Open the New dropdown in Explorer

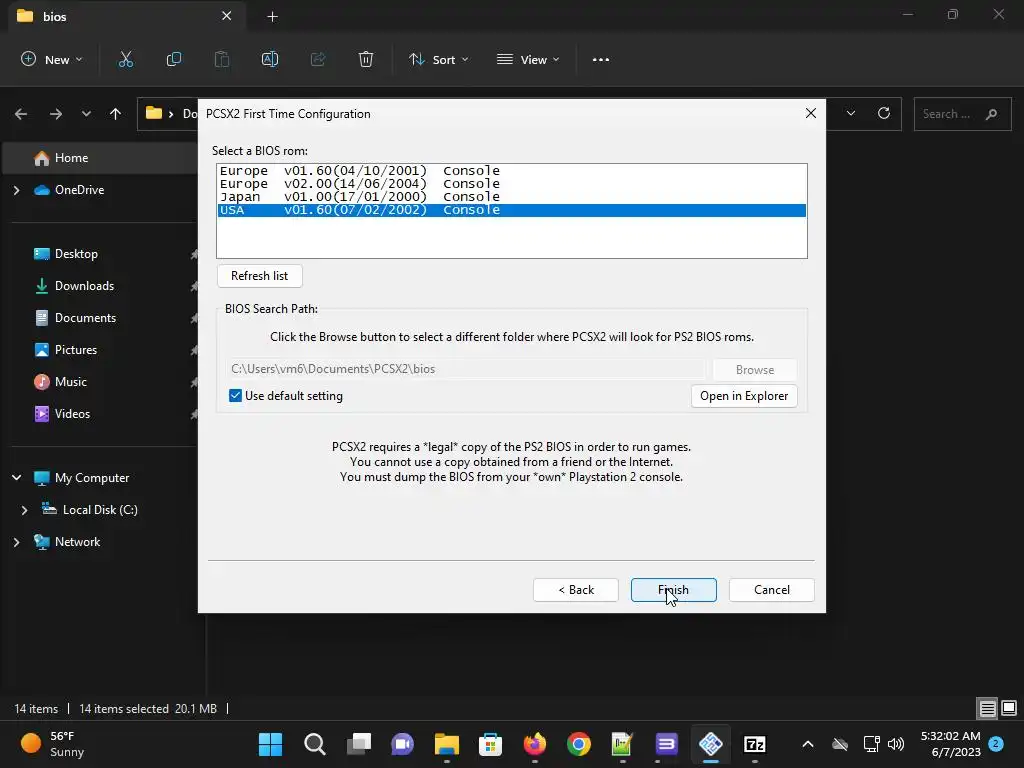point(52,59)
